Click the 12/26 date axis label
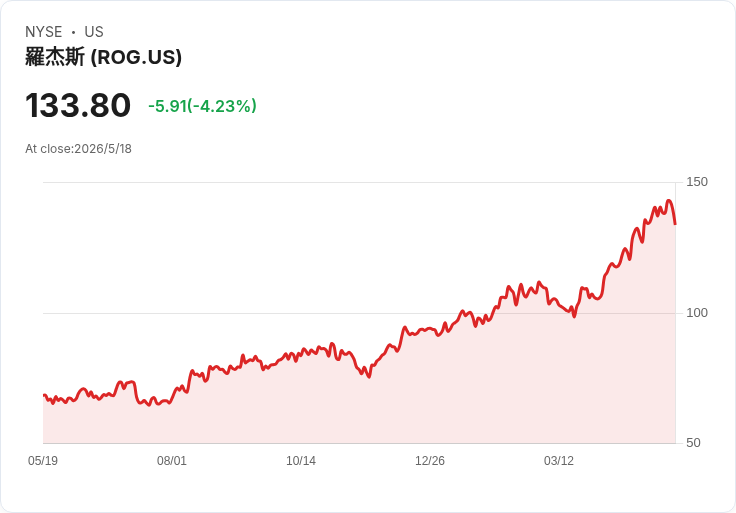Image resolution: width=736 pixels, height=513 pixels. [x=429, y=460]
